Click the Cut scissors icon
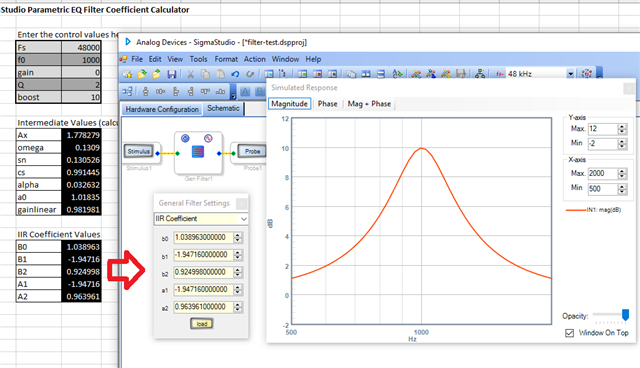640x368 pixels. pyautogui.click(x=190, y=74)
